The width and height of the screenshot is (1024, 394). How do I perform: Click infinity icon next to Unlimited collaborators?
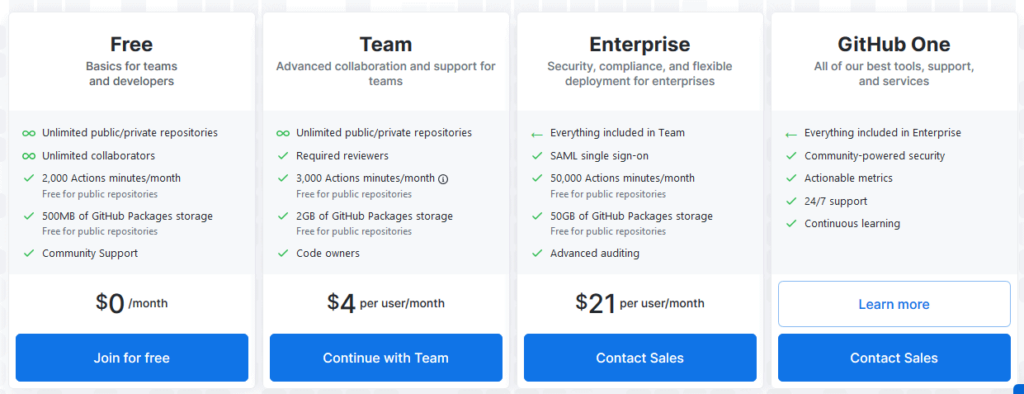tap(28, 156)
